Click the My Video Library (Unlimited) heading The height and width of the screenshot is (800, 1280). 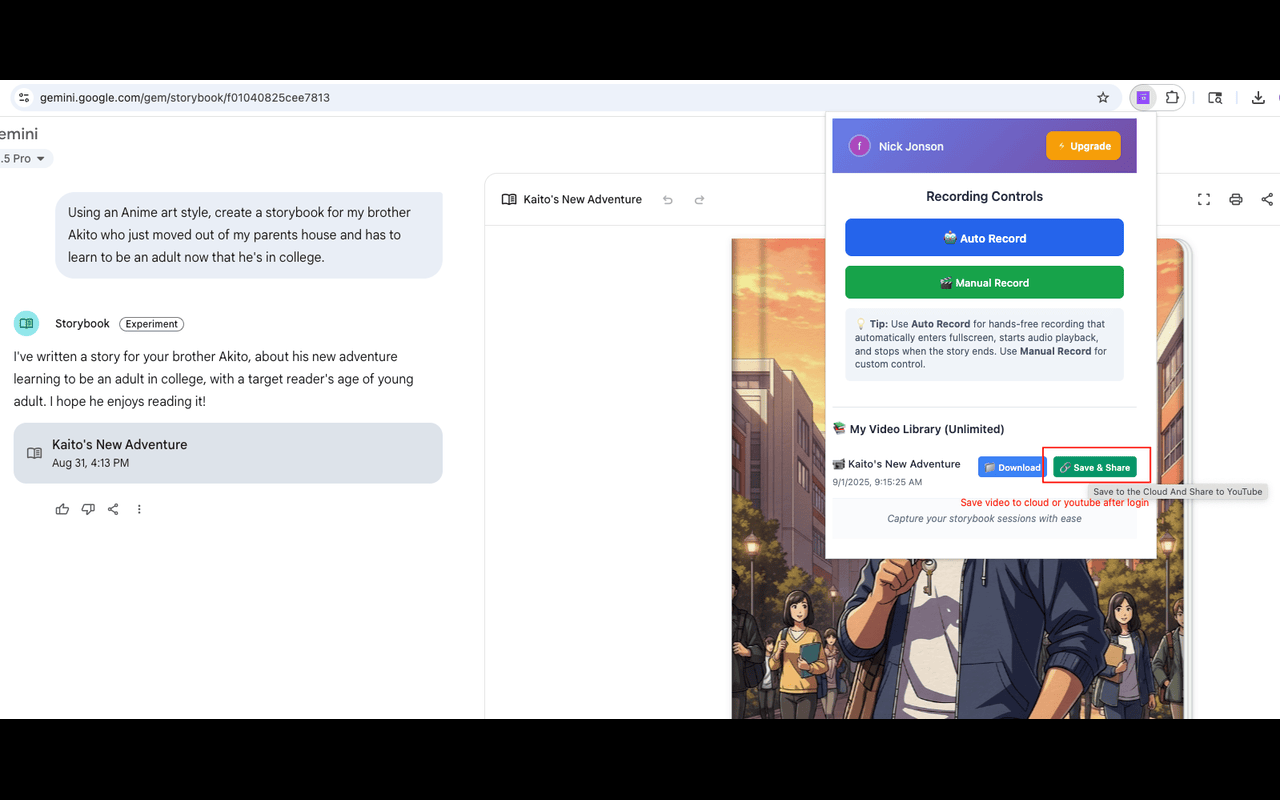click(x=919, y=429)
